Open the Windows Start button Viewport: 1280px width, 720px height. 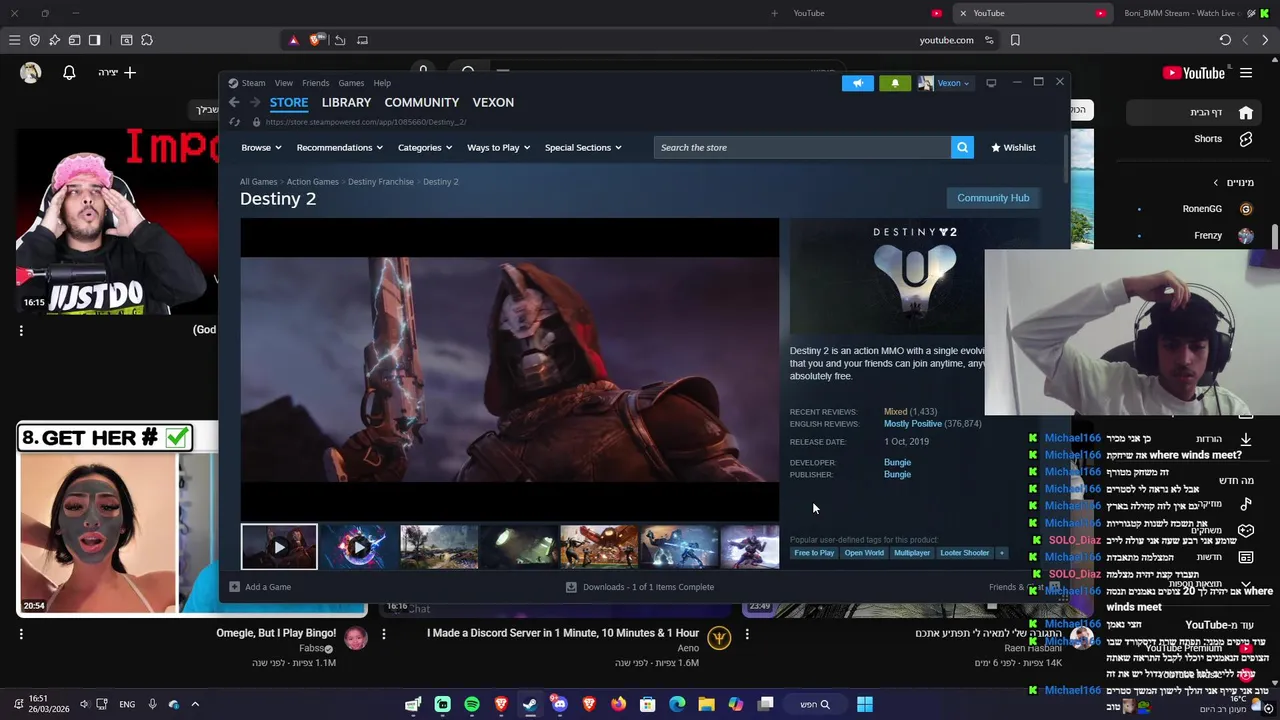click(x=865, y=704)
